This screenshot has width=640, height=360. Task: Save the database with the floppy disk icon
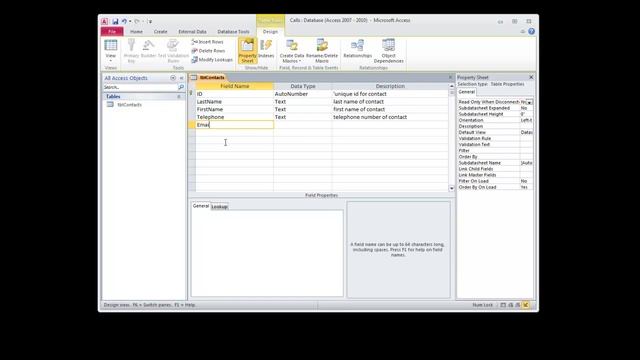point(116,21)
